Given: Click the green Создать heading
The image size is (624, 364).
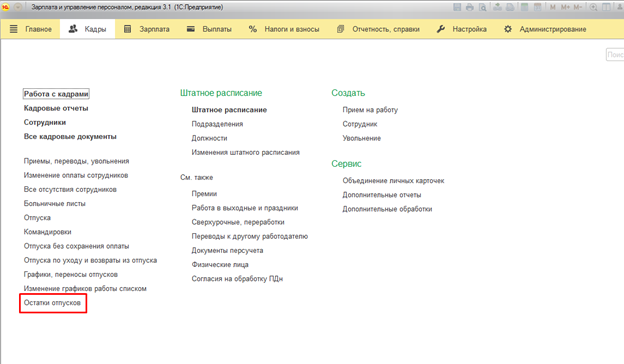Looking at the screenshot, I should coord(348,93).
